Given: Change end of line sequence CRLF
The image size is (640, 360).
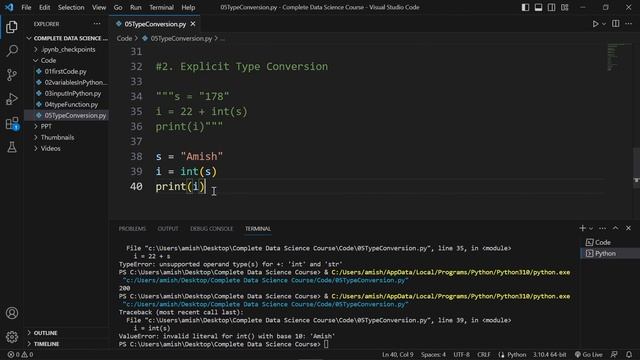Looking at the screenshot, I should 484,355.
